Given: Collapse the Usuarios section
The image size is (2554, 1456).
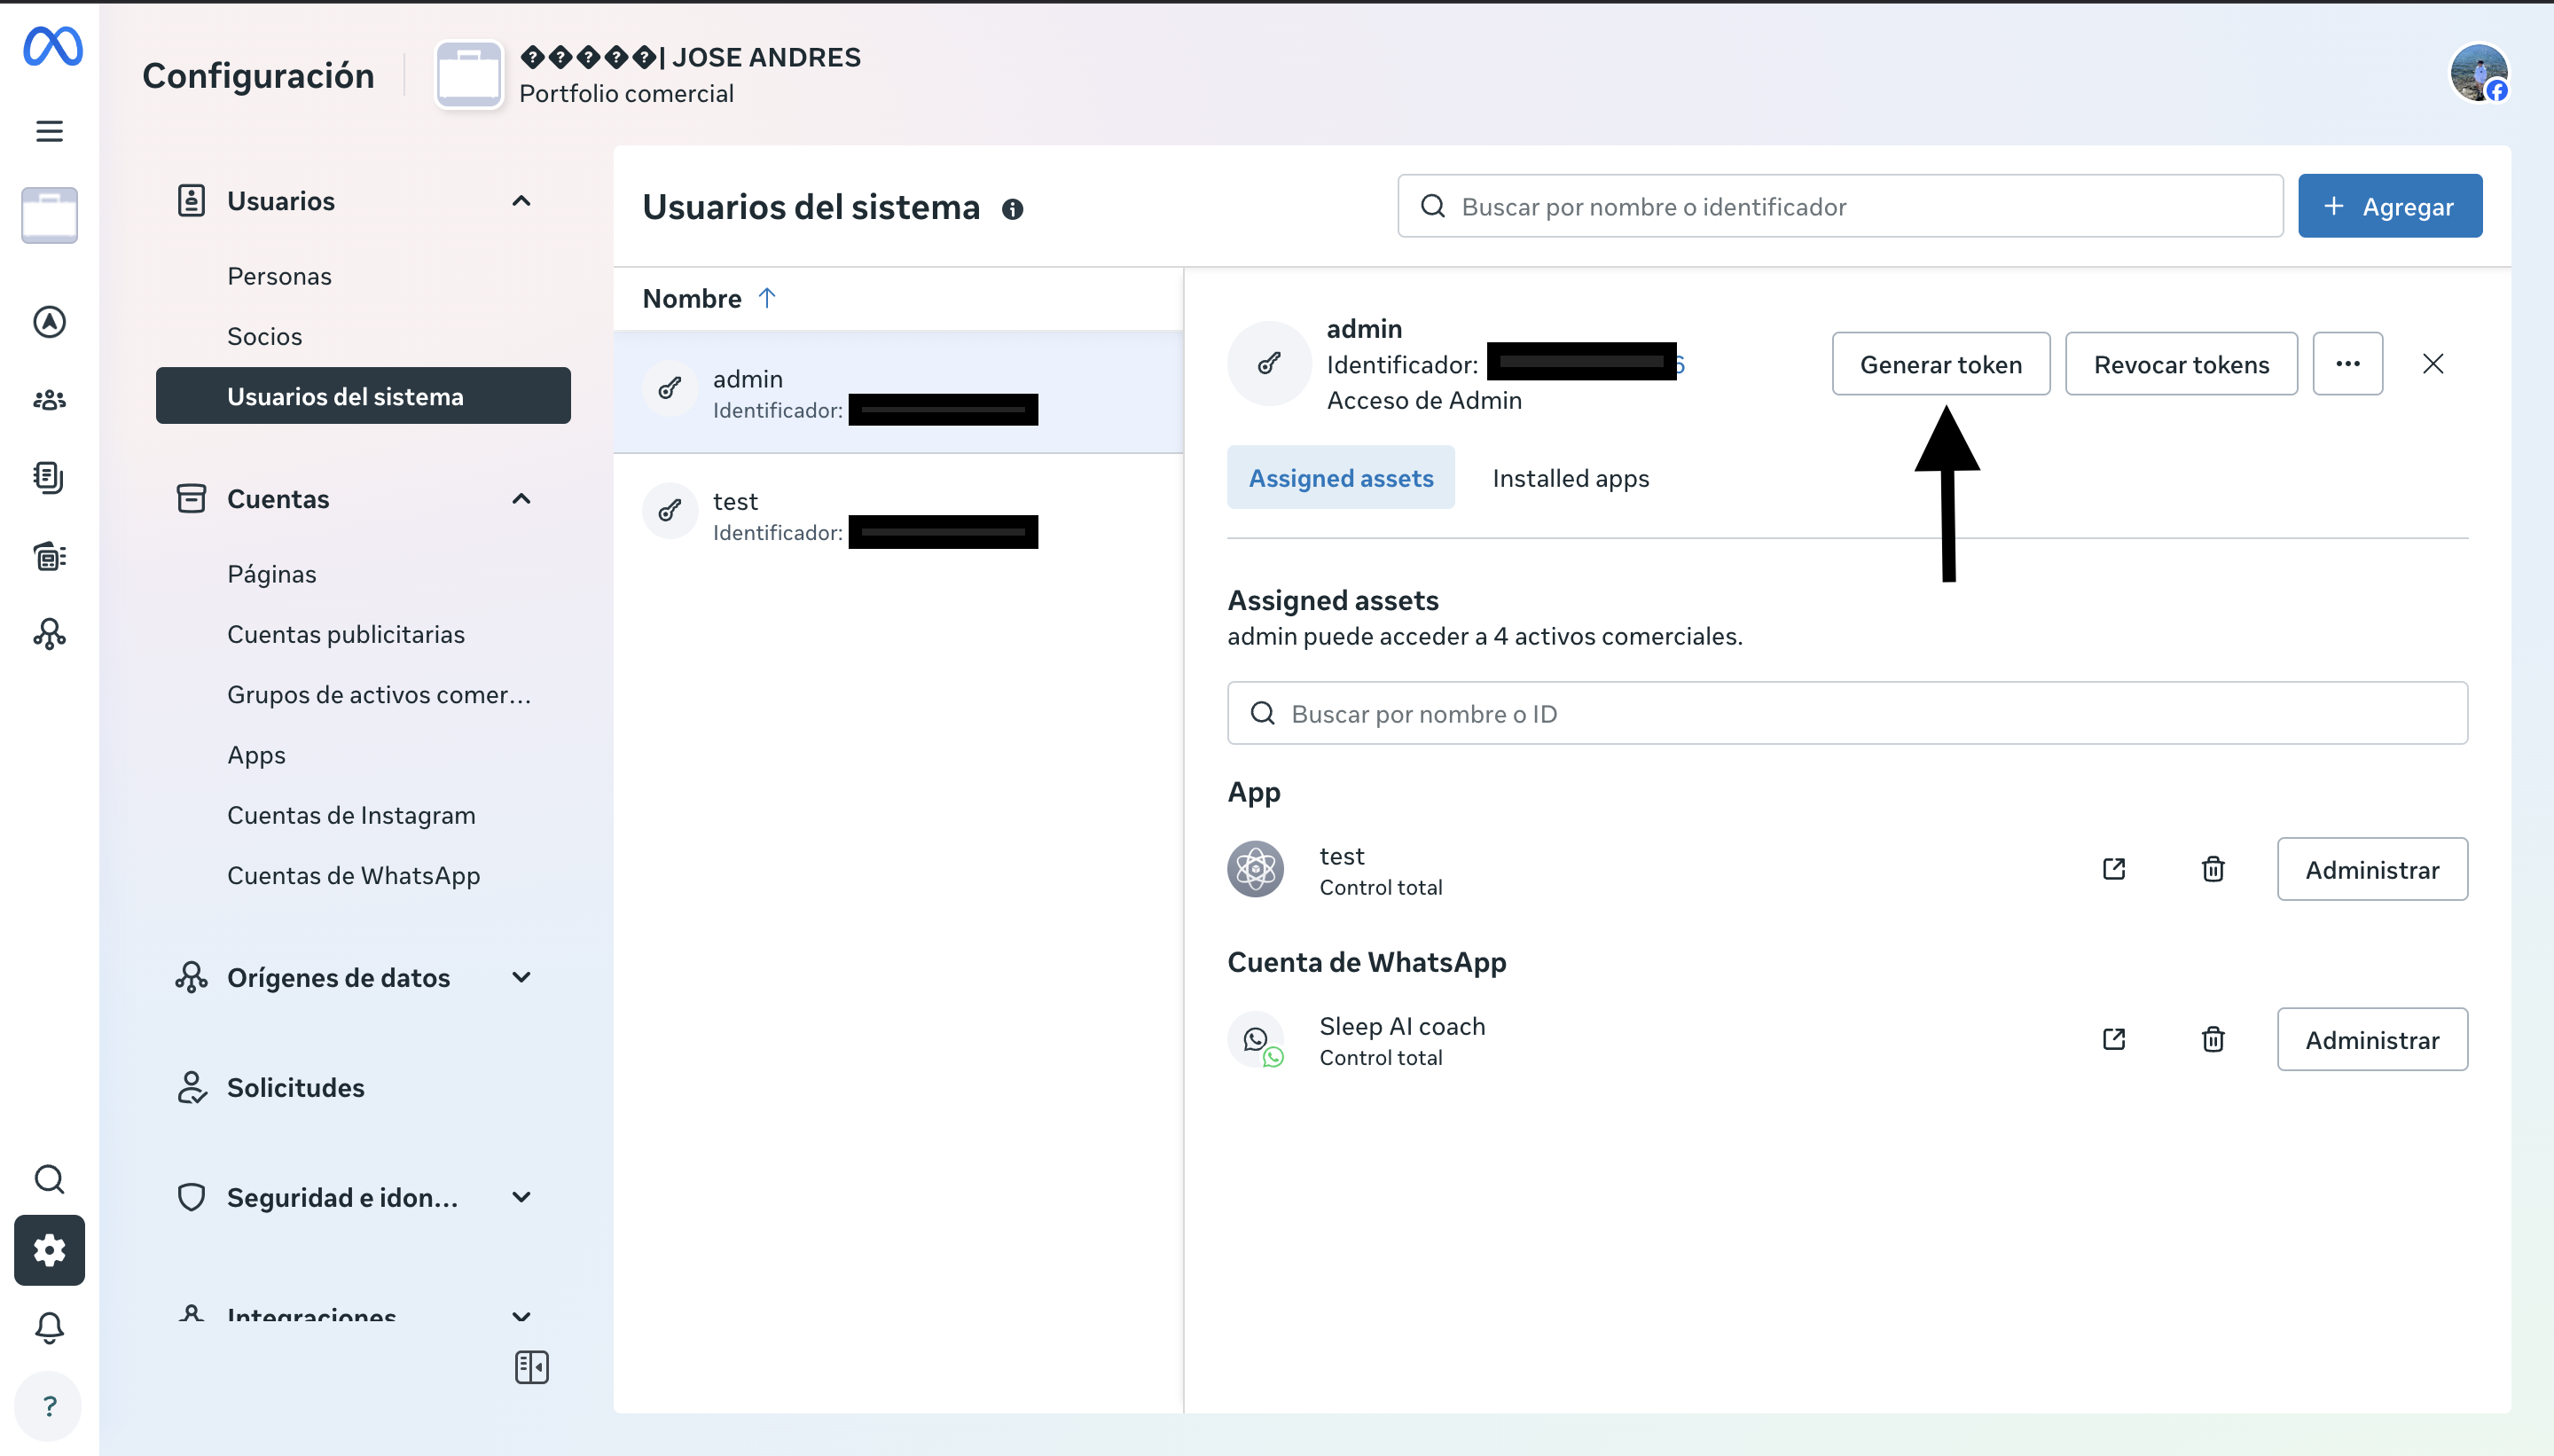Looking at the screenshot, I should 521,201.
